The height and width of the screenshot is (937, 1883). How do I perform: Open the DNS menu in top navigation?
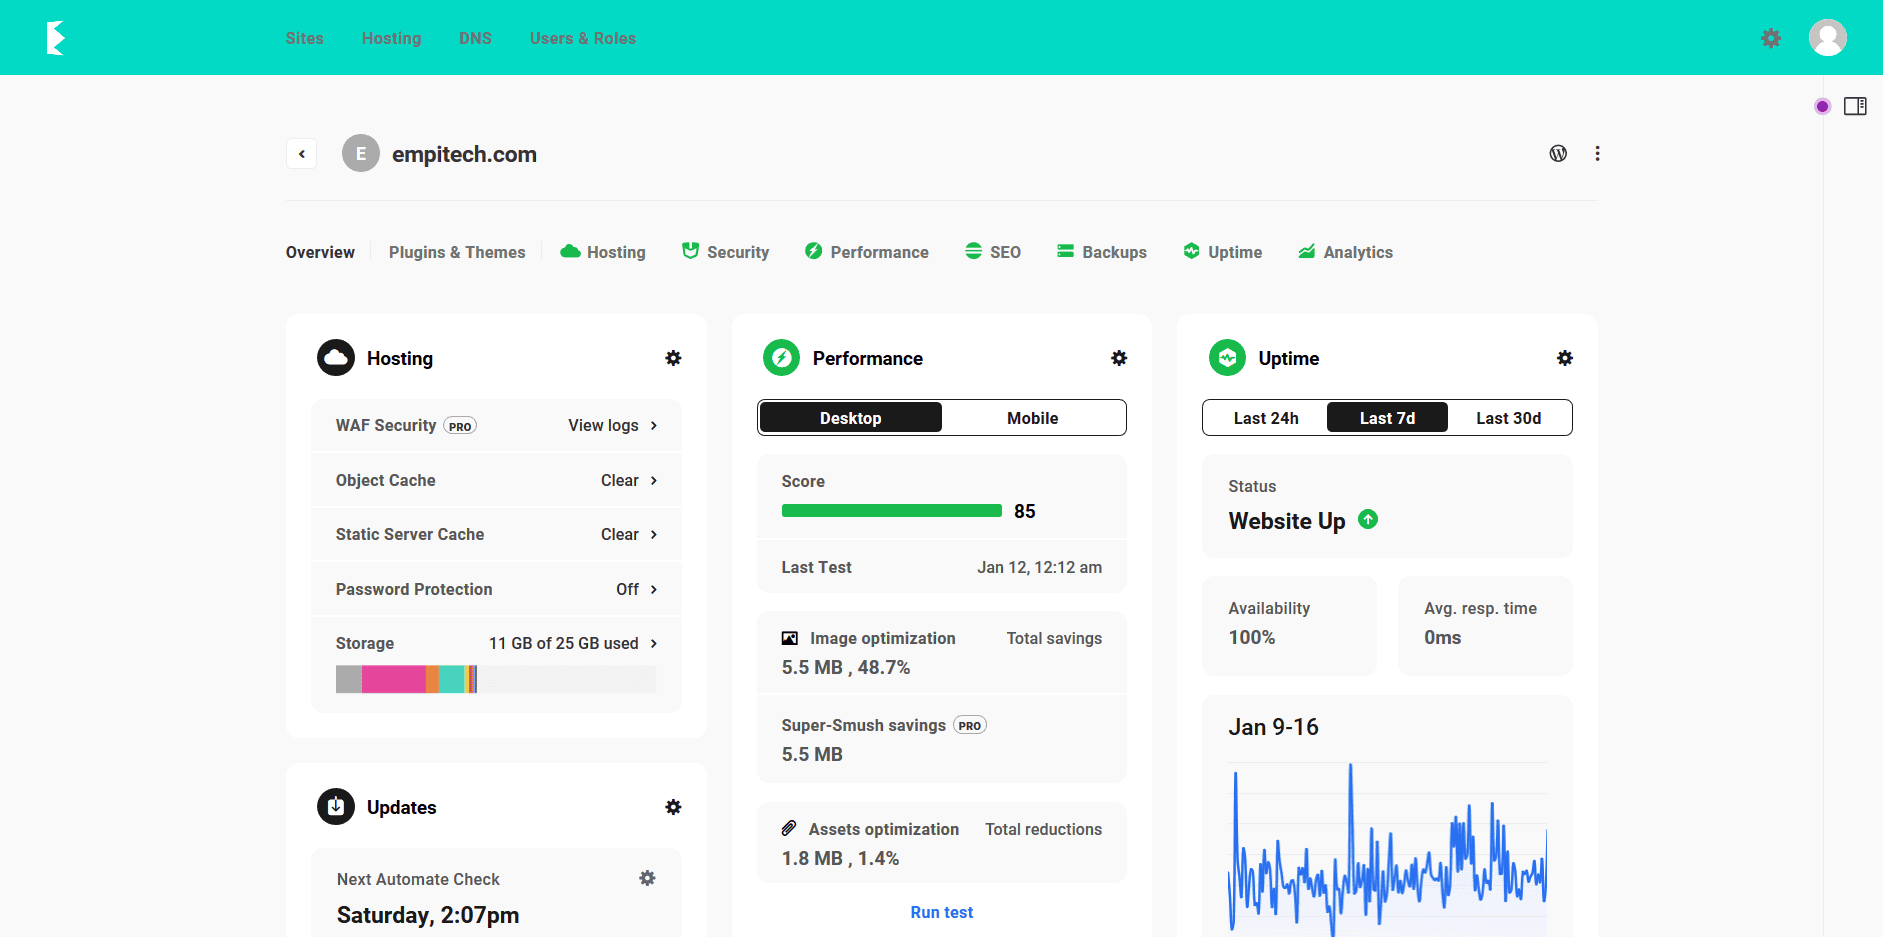click(475, 38)
